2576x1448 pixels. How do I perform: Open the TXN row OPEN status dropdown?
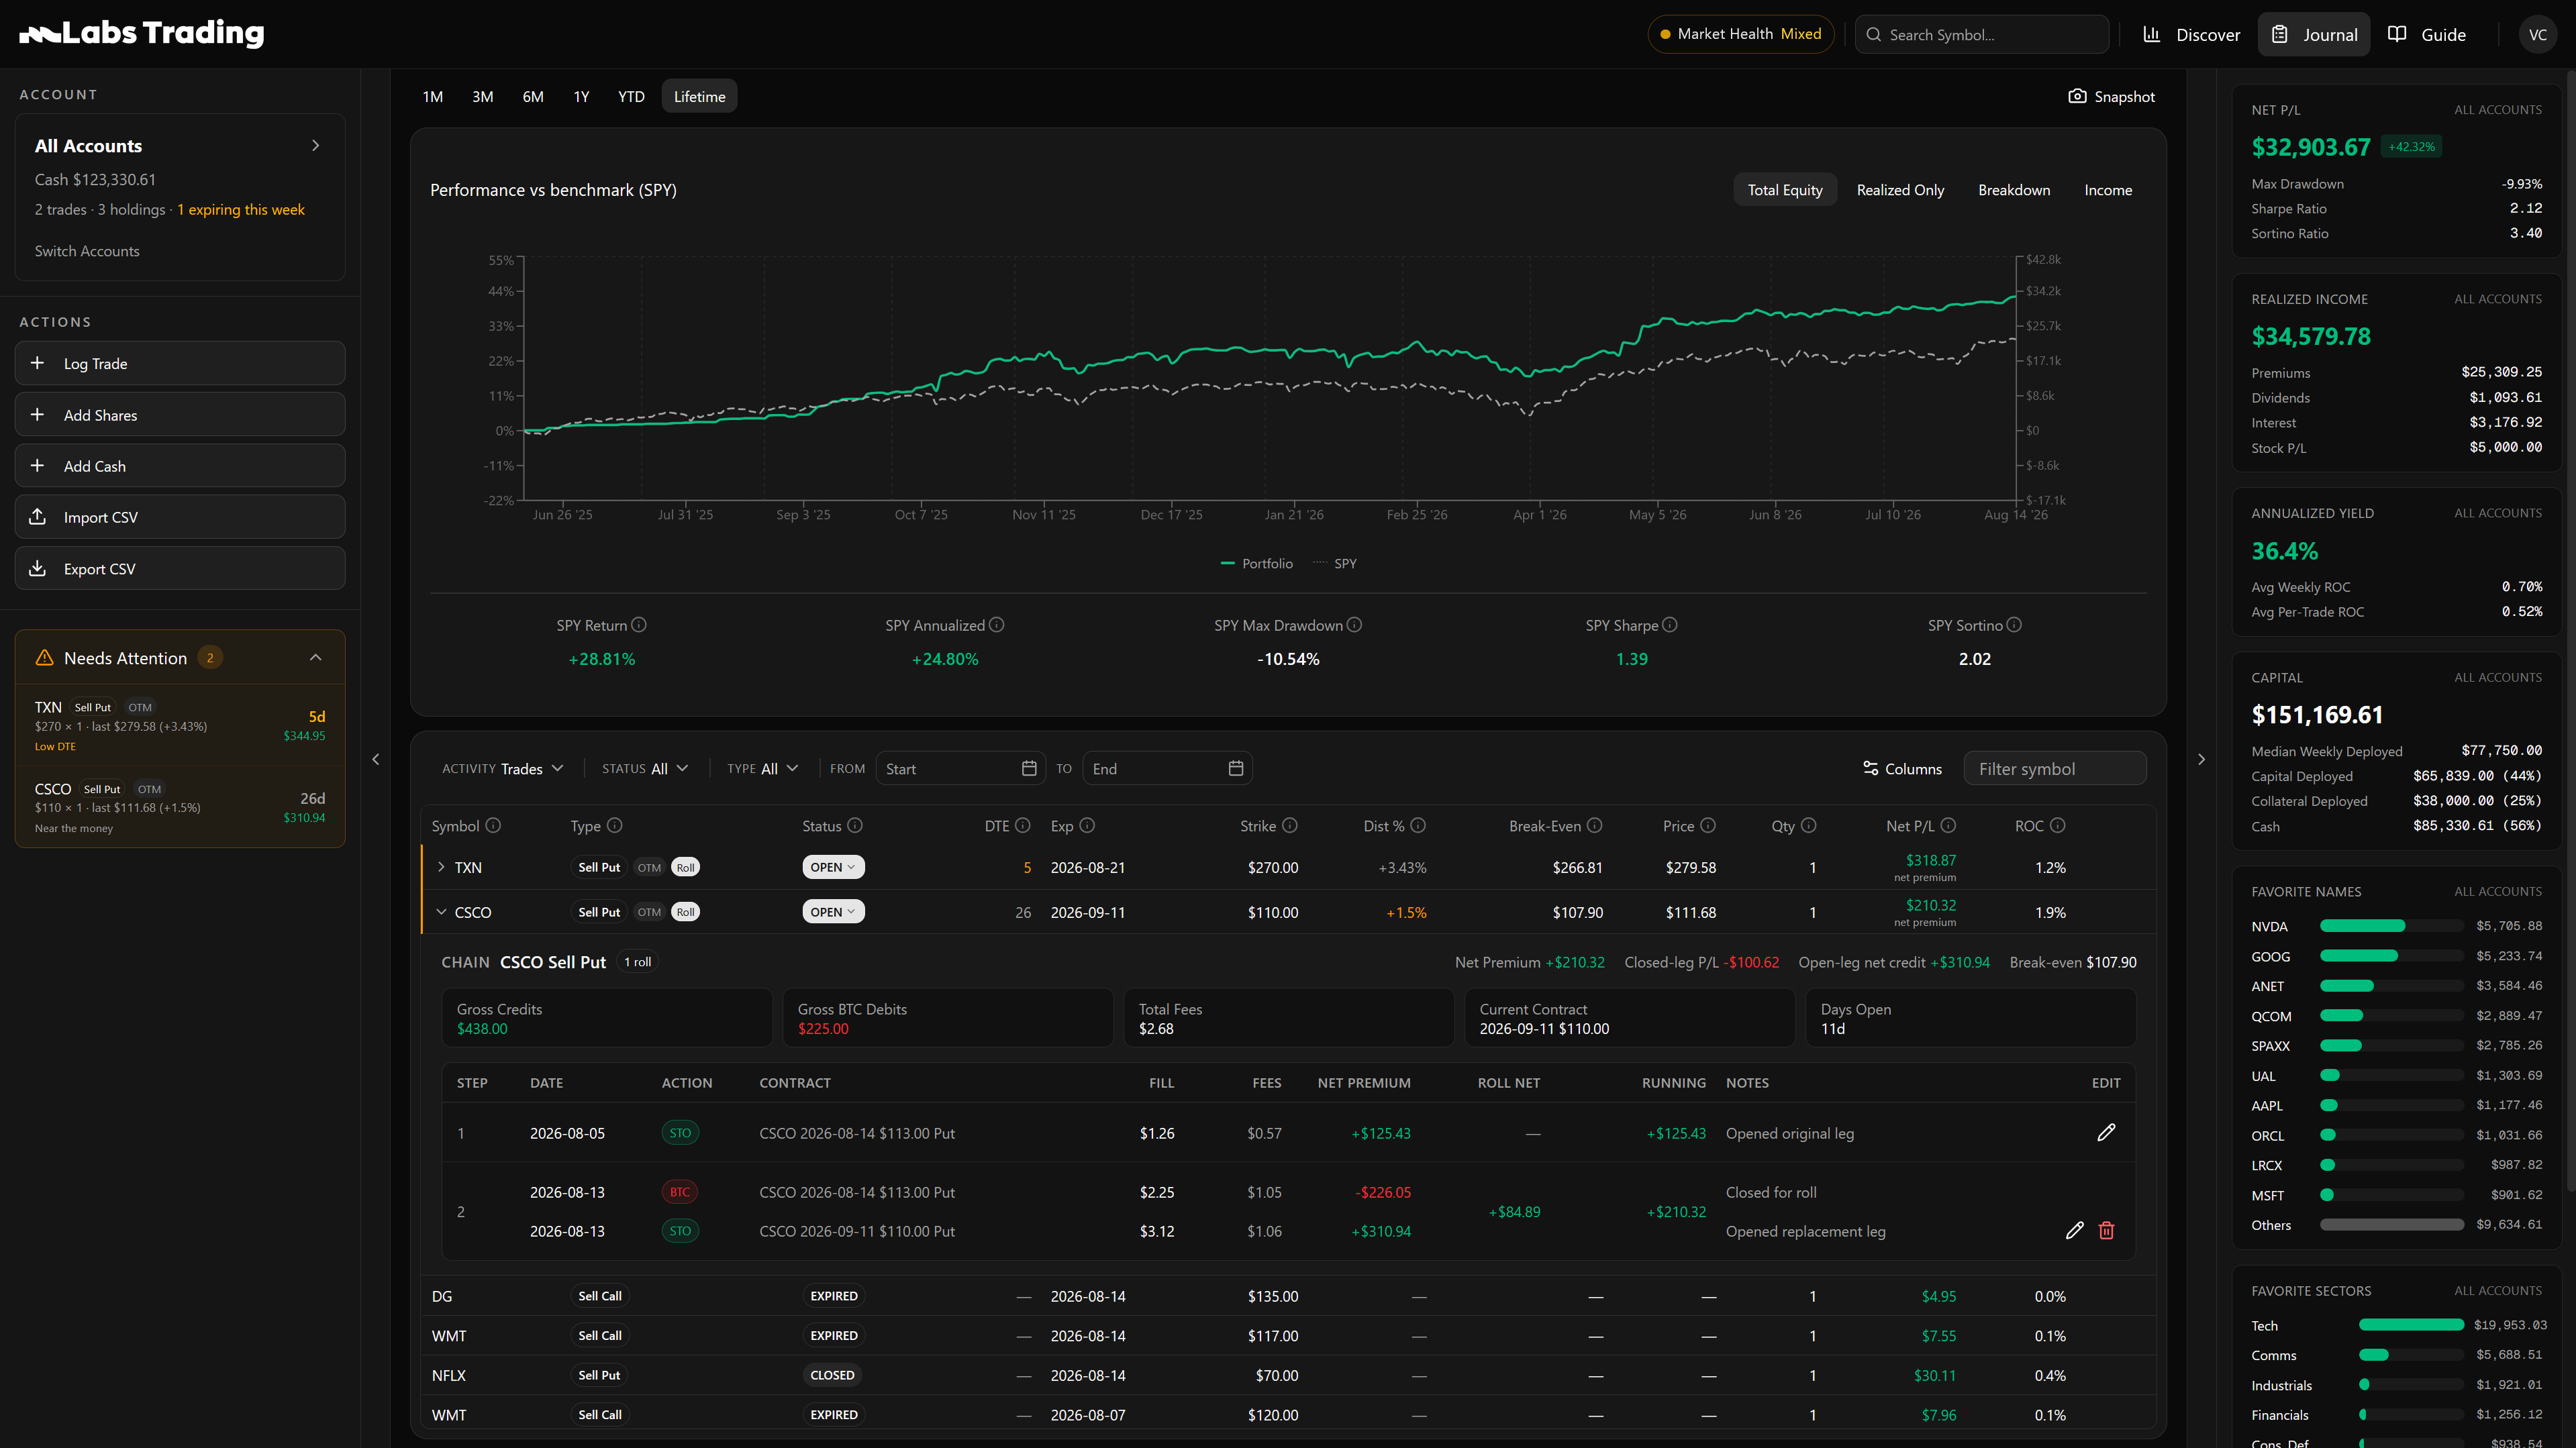tap(833, 867)
